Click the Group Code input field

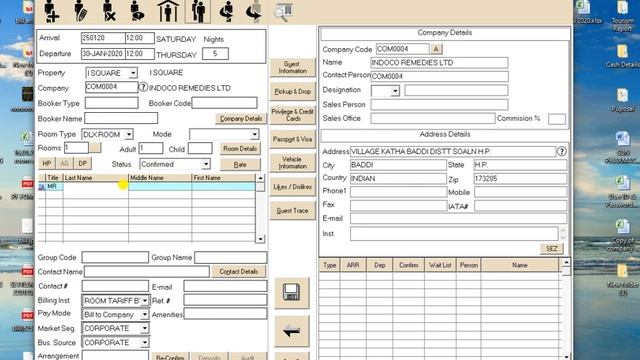coord(115,258)
